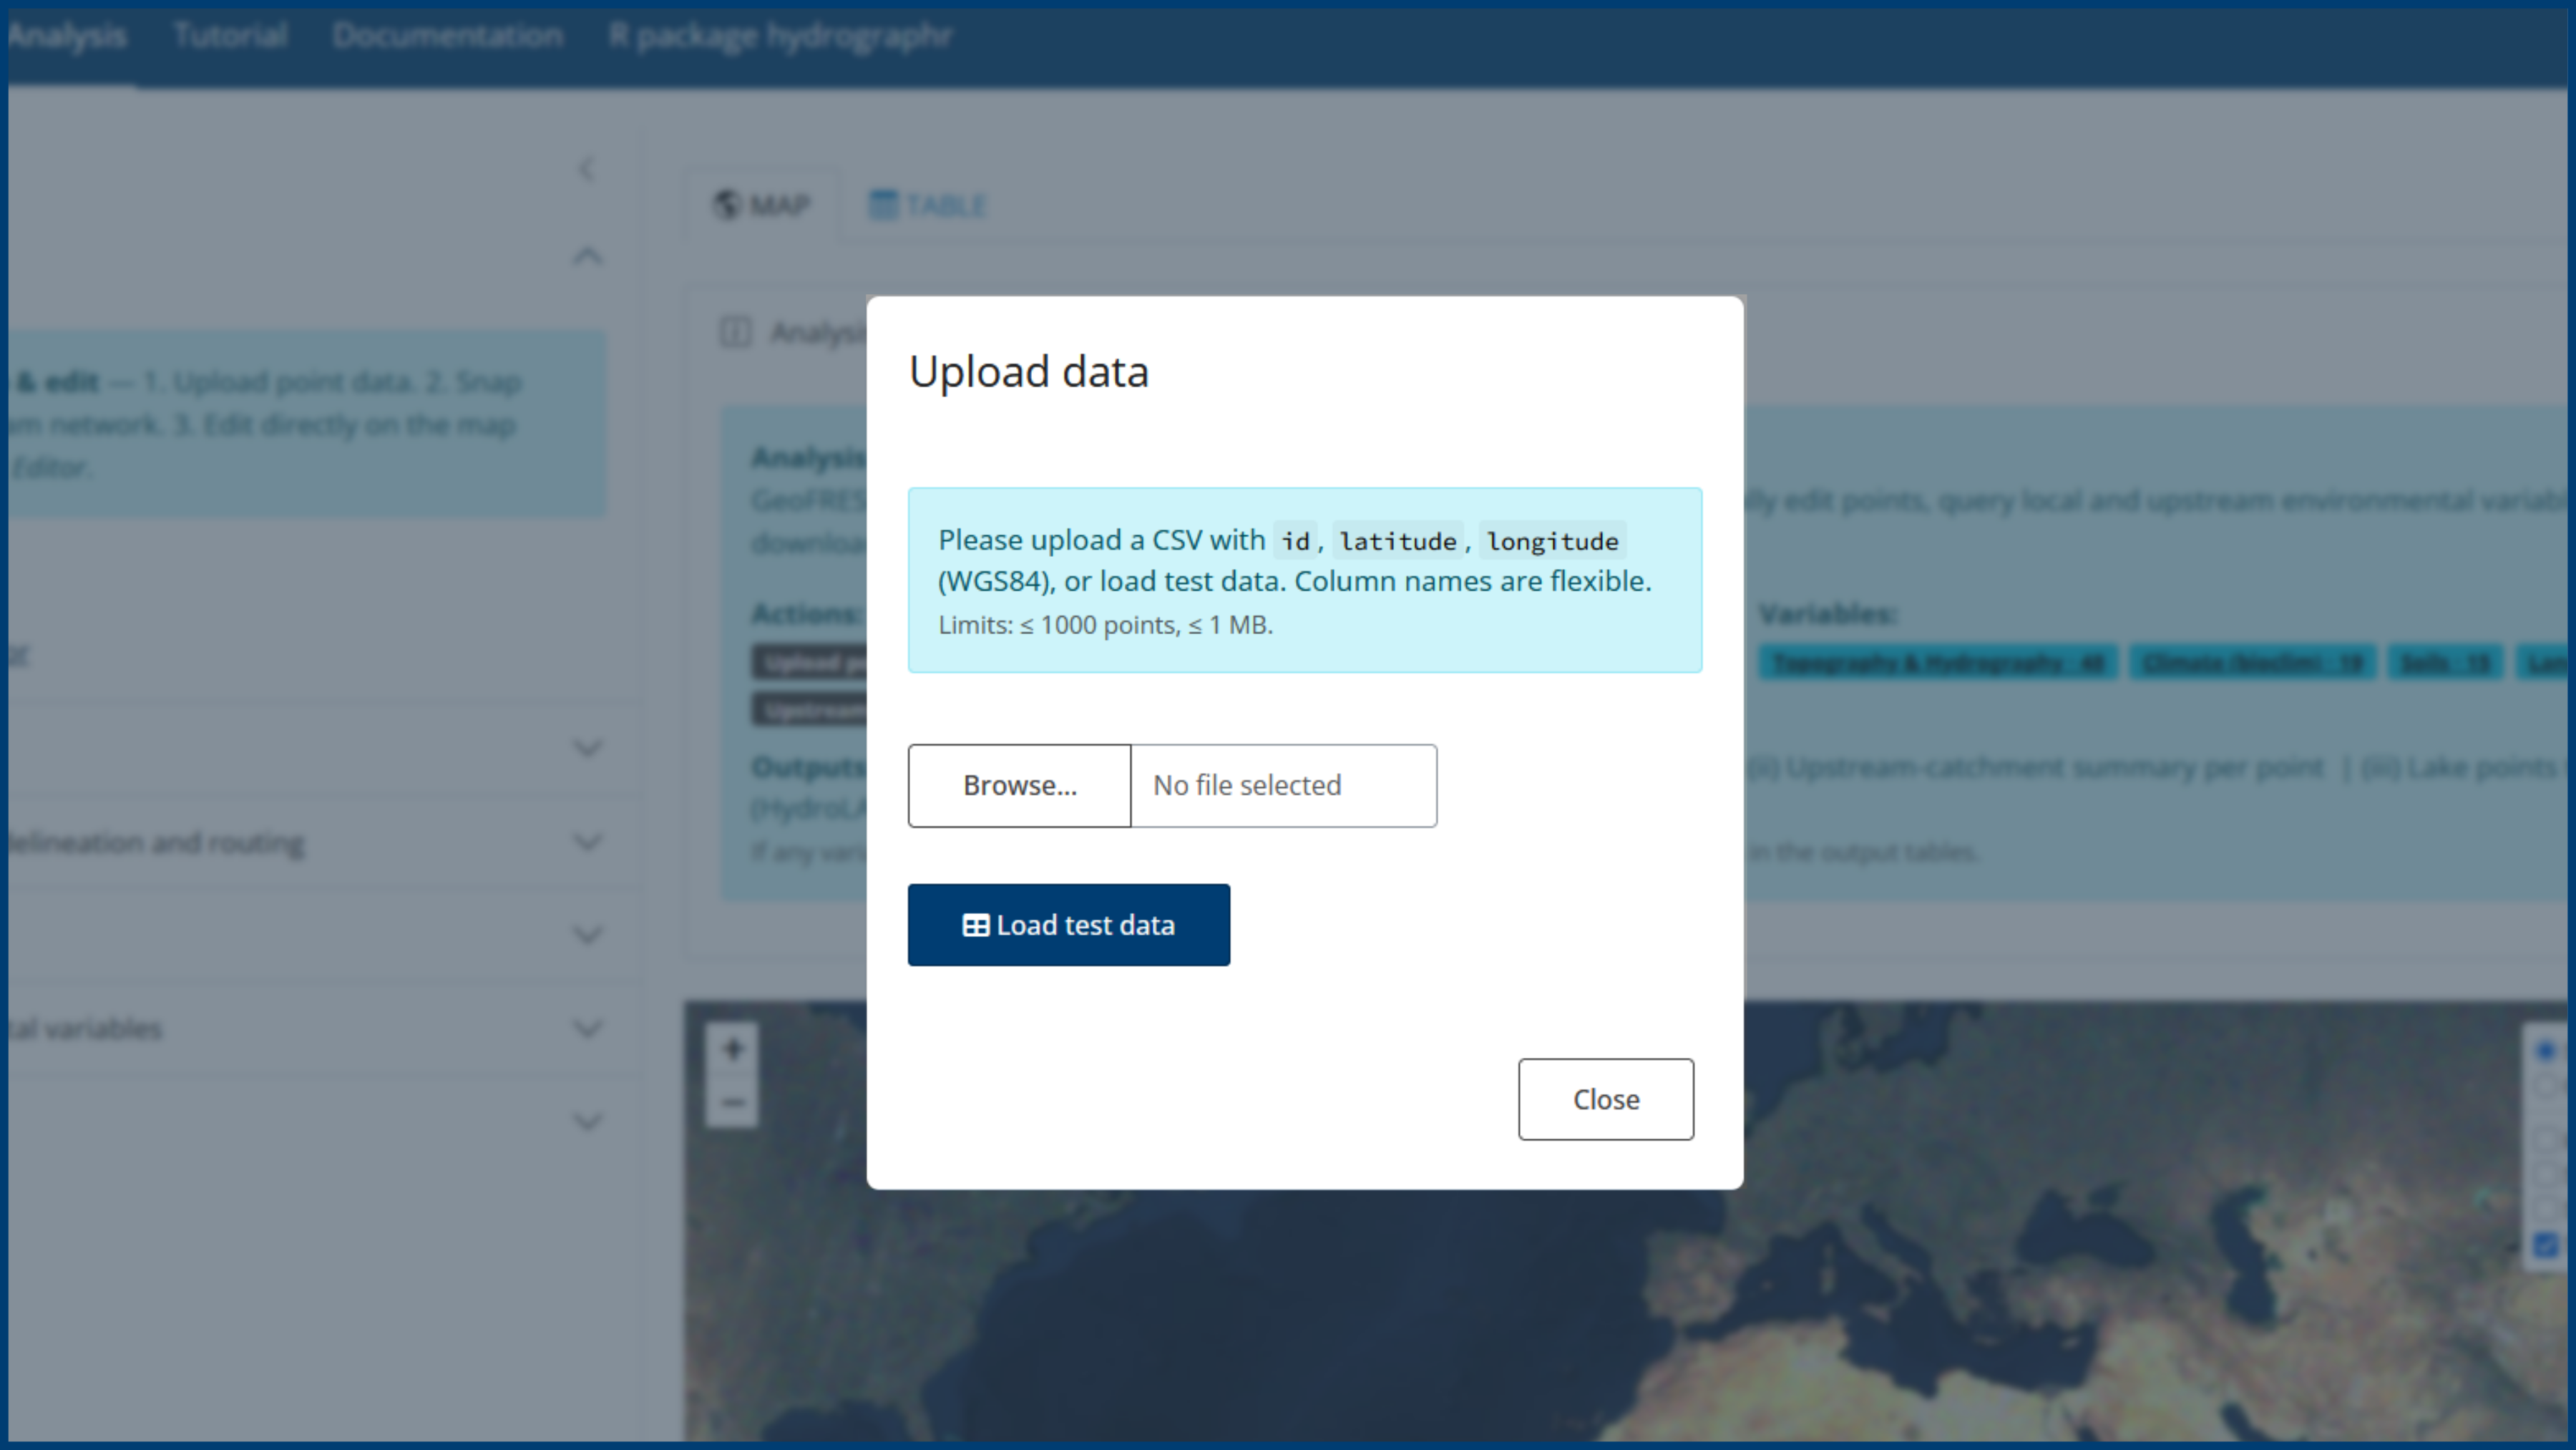Image resolution: width=2576 pixels, height=1450 pixels.
Task: Click the id column code label
Action: (x=1295, y=541)
